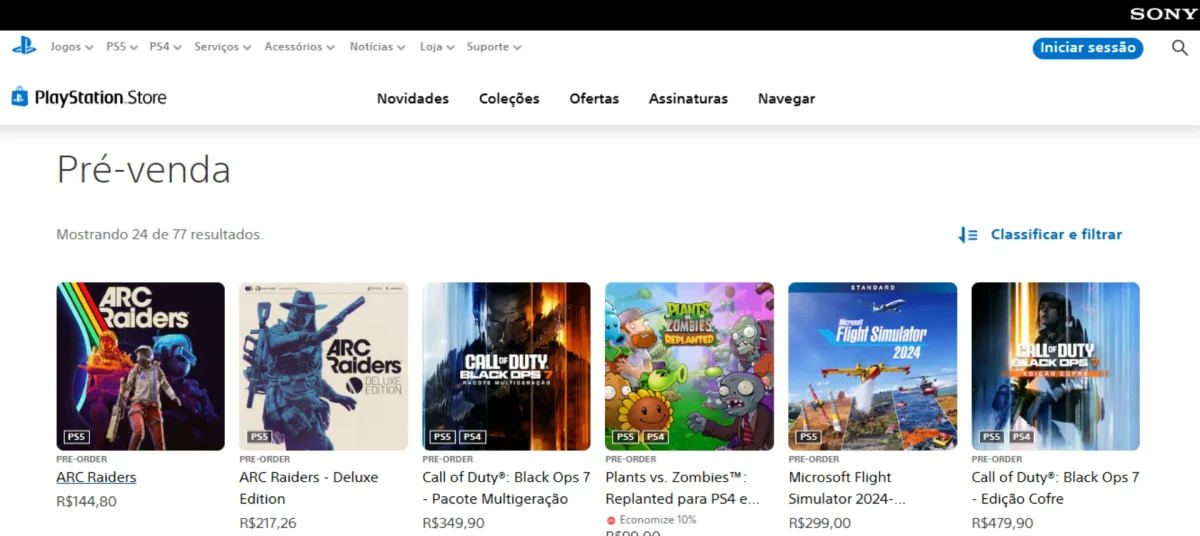
Task: Click the R$144,80 price
Action: 86,502
